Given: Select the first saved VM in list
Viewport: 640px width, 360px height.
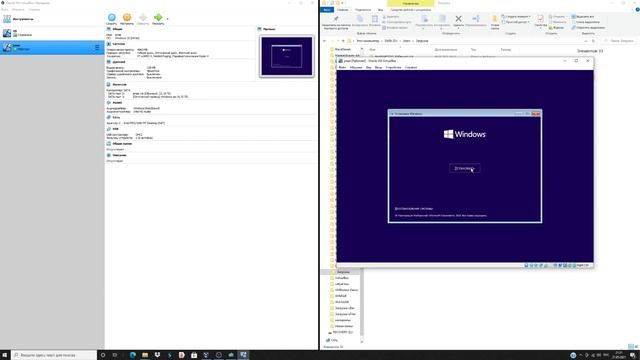Looking at the screenshot, I should coord(52,33).
